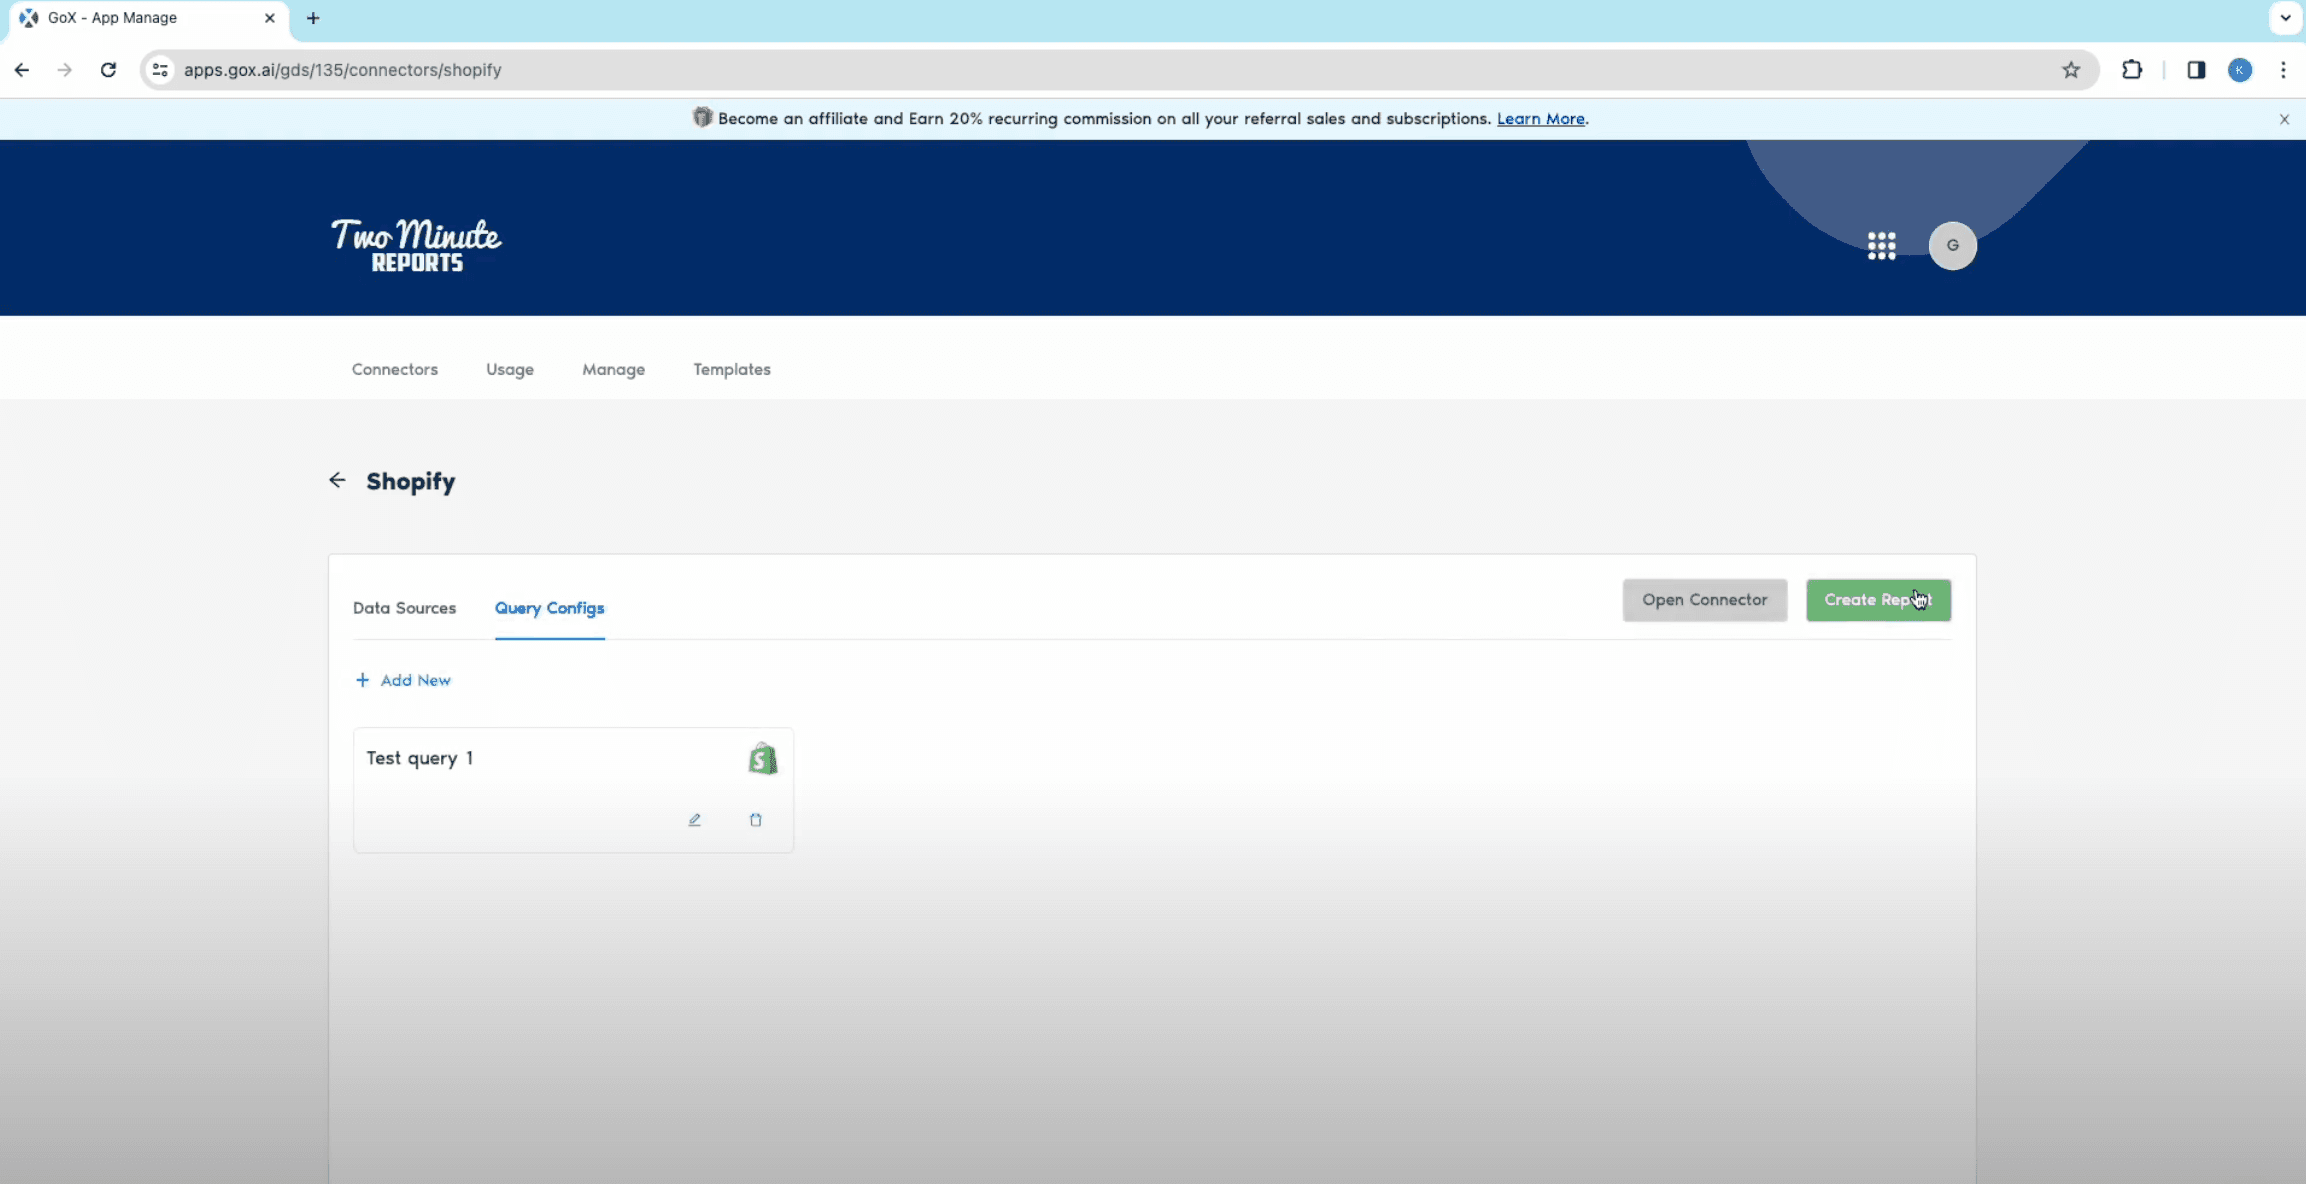Image resolution: width=2306 pixels, height=1184 pixels.
Task: Click the Shopify back arrow
Action: click(337, 481)
